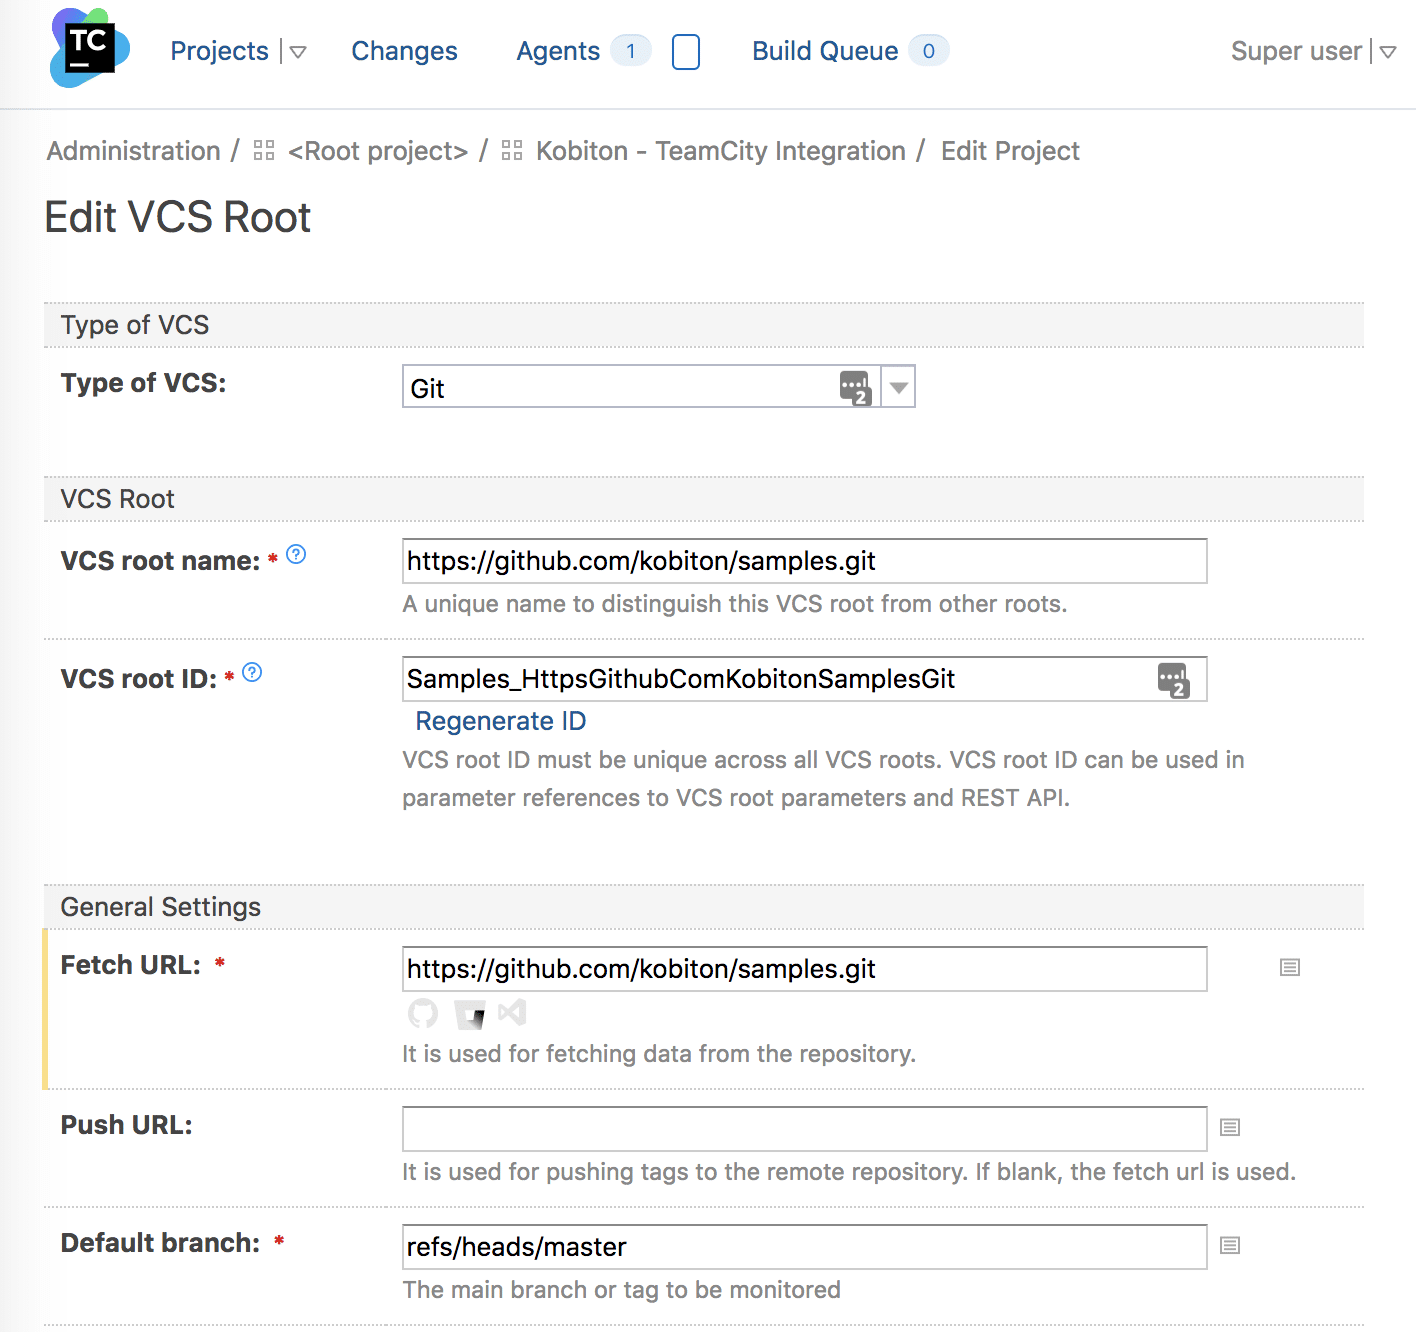Click the VCS root name text field
Image resolution: width=1416 pixels, height=1332 pixels.
805,561
